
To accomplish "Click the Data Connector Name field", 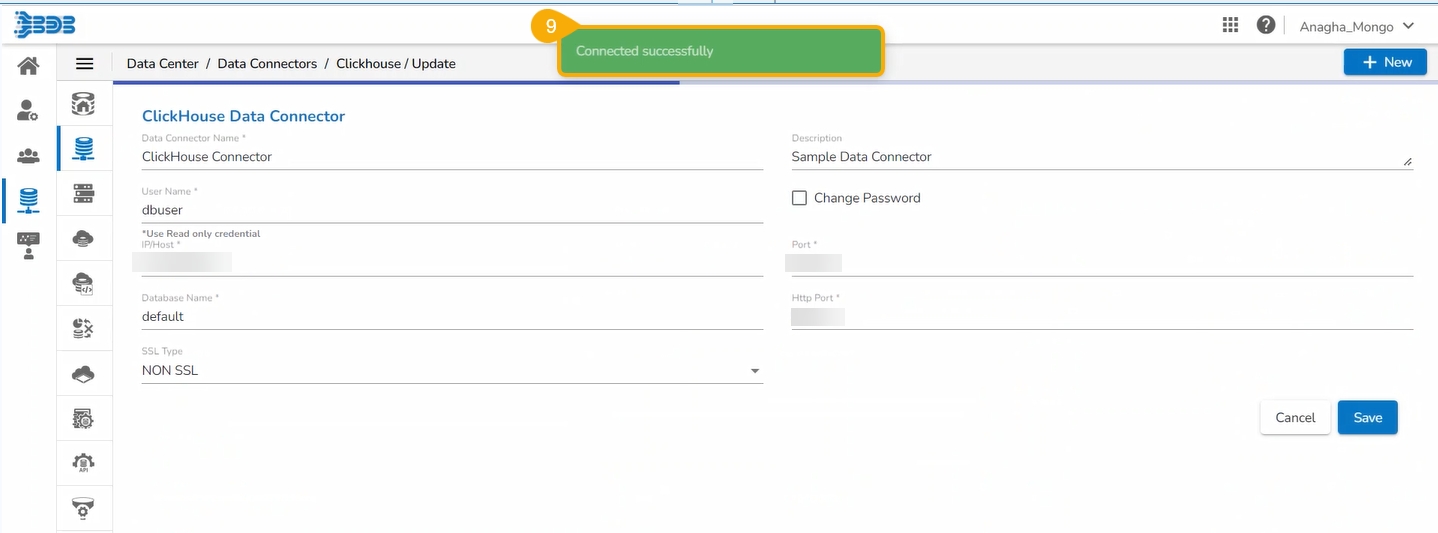I will tap(452, 157).
